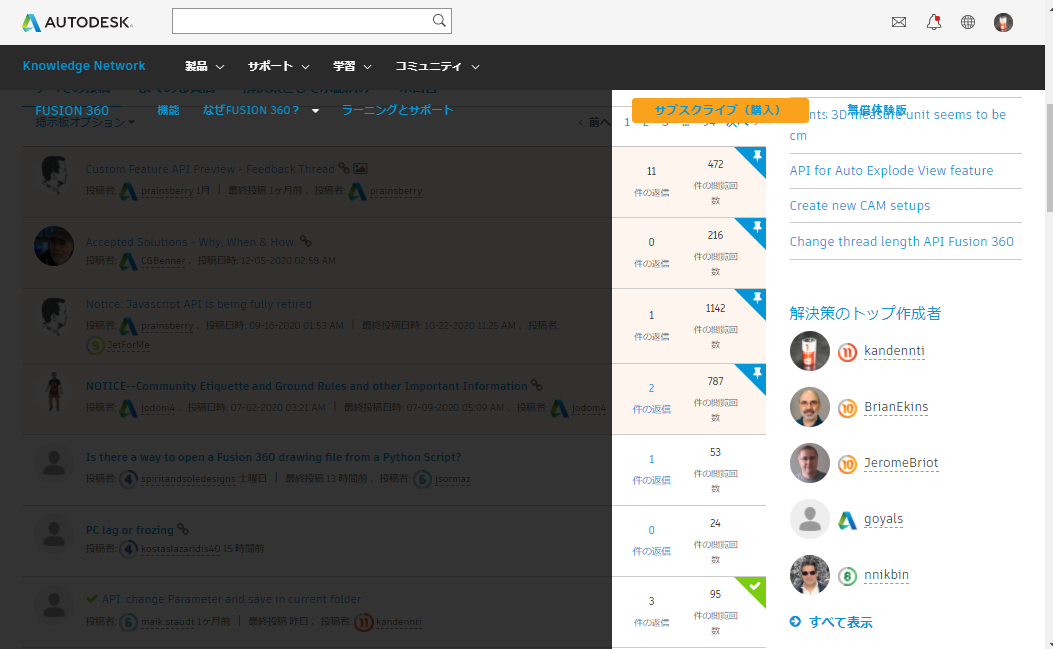The image size is (1053, 649).
Task: Click link icon on Custom Feature API thread
Action: 344,168
